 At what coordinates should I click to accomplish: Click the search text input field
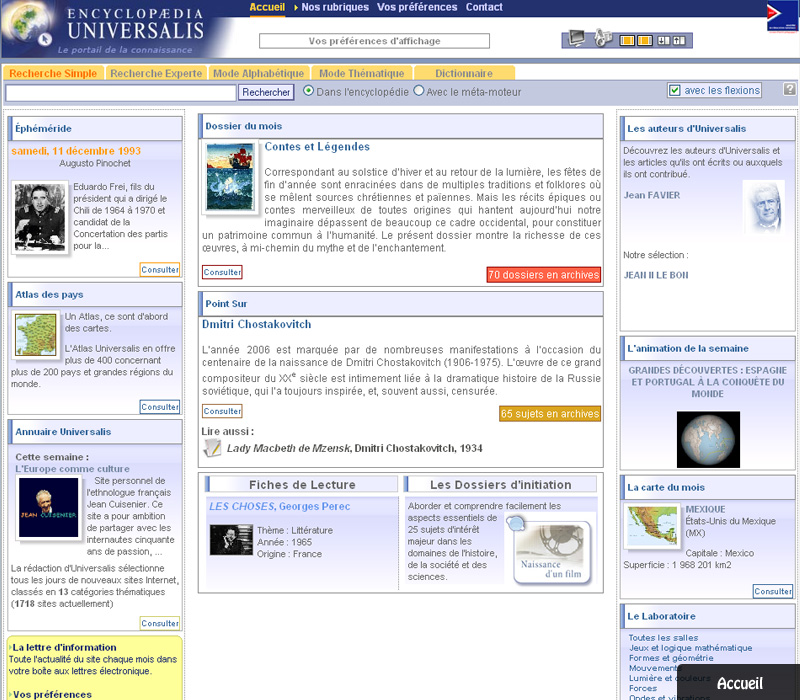[120, 92]
